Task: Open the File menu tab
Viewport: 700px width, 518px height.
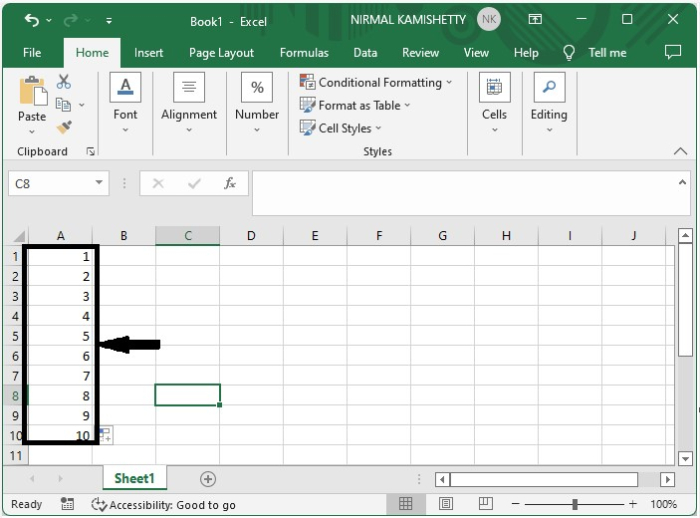Action: [32, 53]
